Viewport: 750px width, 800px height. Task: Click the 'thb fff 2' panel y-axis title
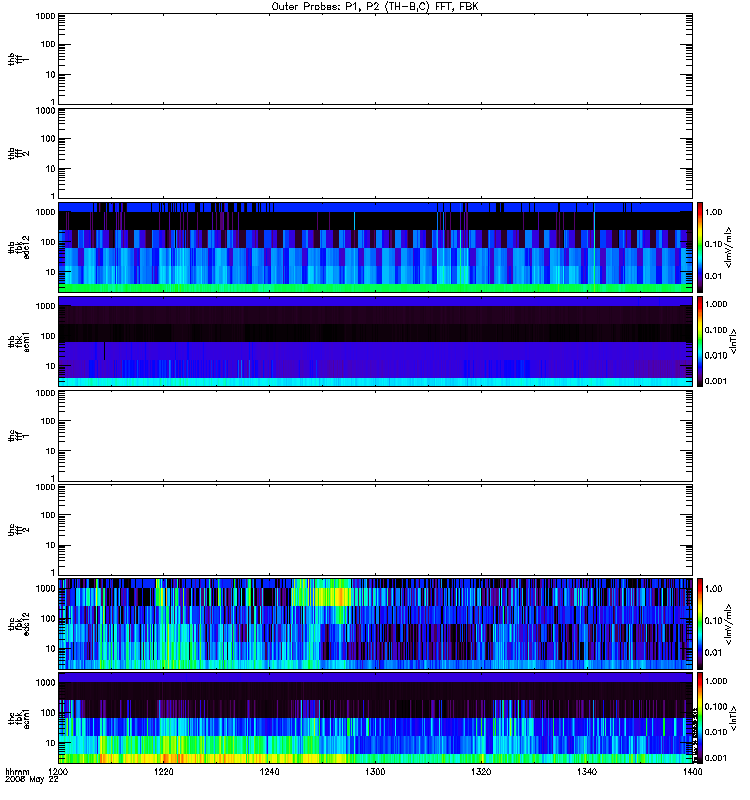[x=18, y=154]
